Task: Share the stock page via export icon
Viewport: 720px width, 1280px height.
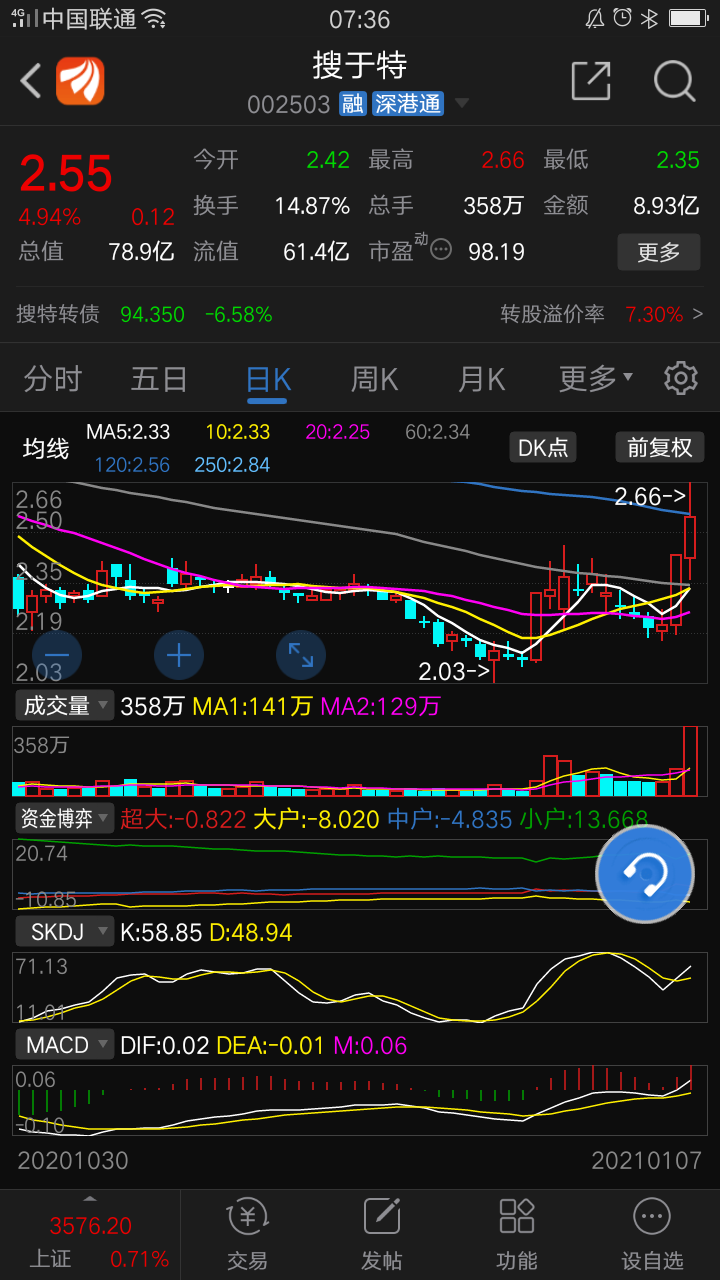Action: (x=590, y=81)
